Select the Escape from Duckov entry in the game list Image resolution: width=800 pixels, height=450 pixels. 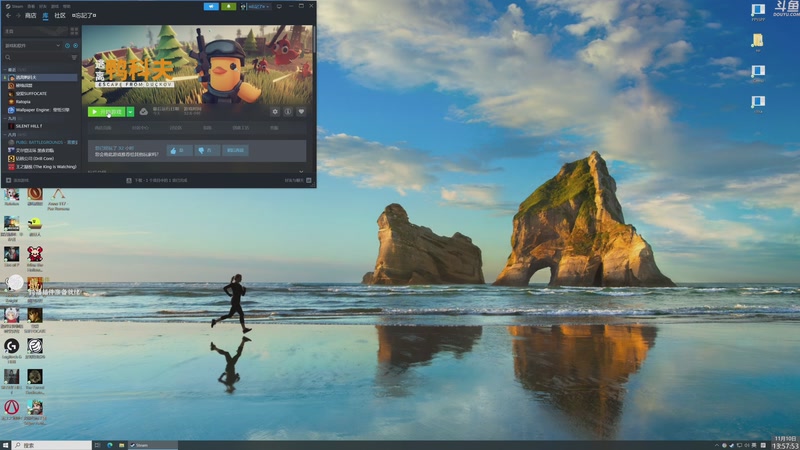pos(43,78)
